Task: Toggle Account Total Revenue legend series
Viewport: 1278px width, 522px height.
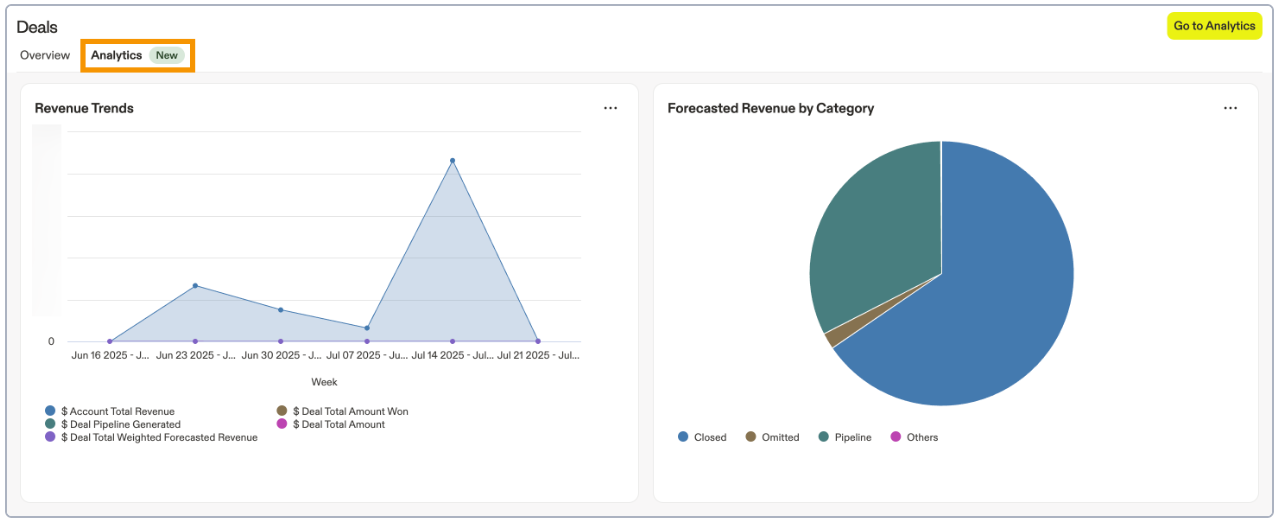Action: tap(117, 411)
